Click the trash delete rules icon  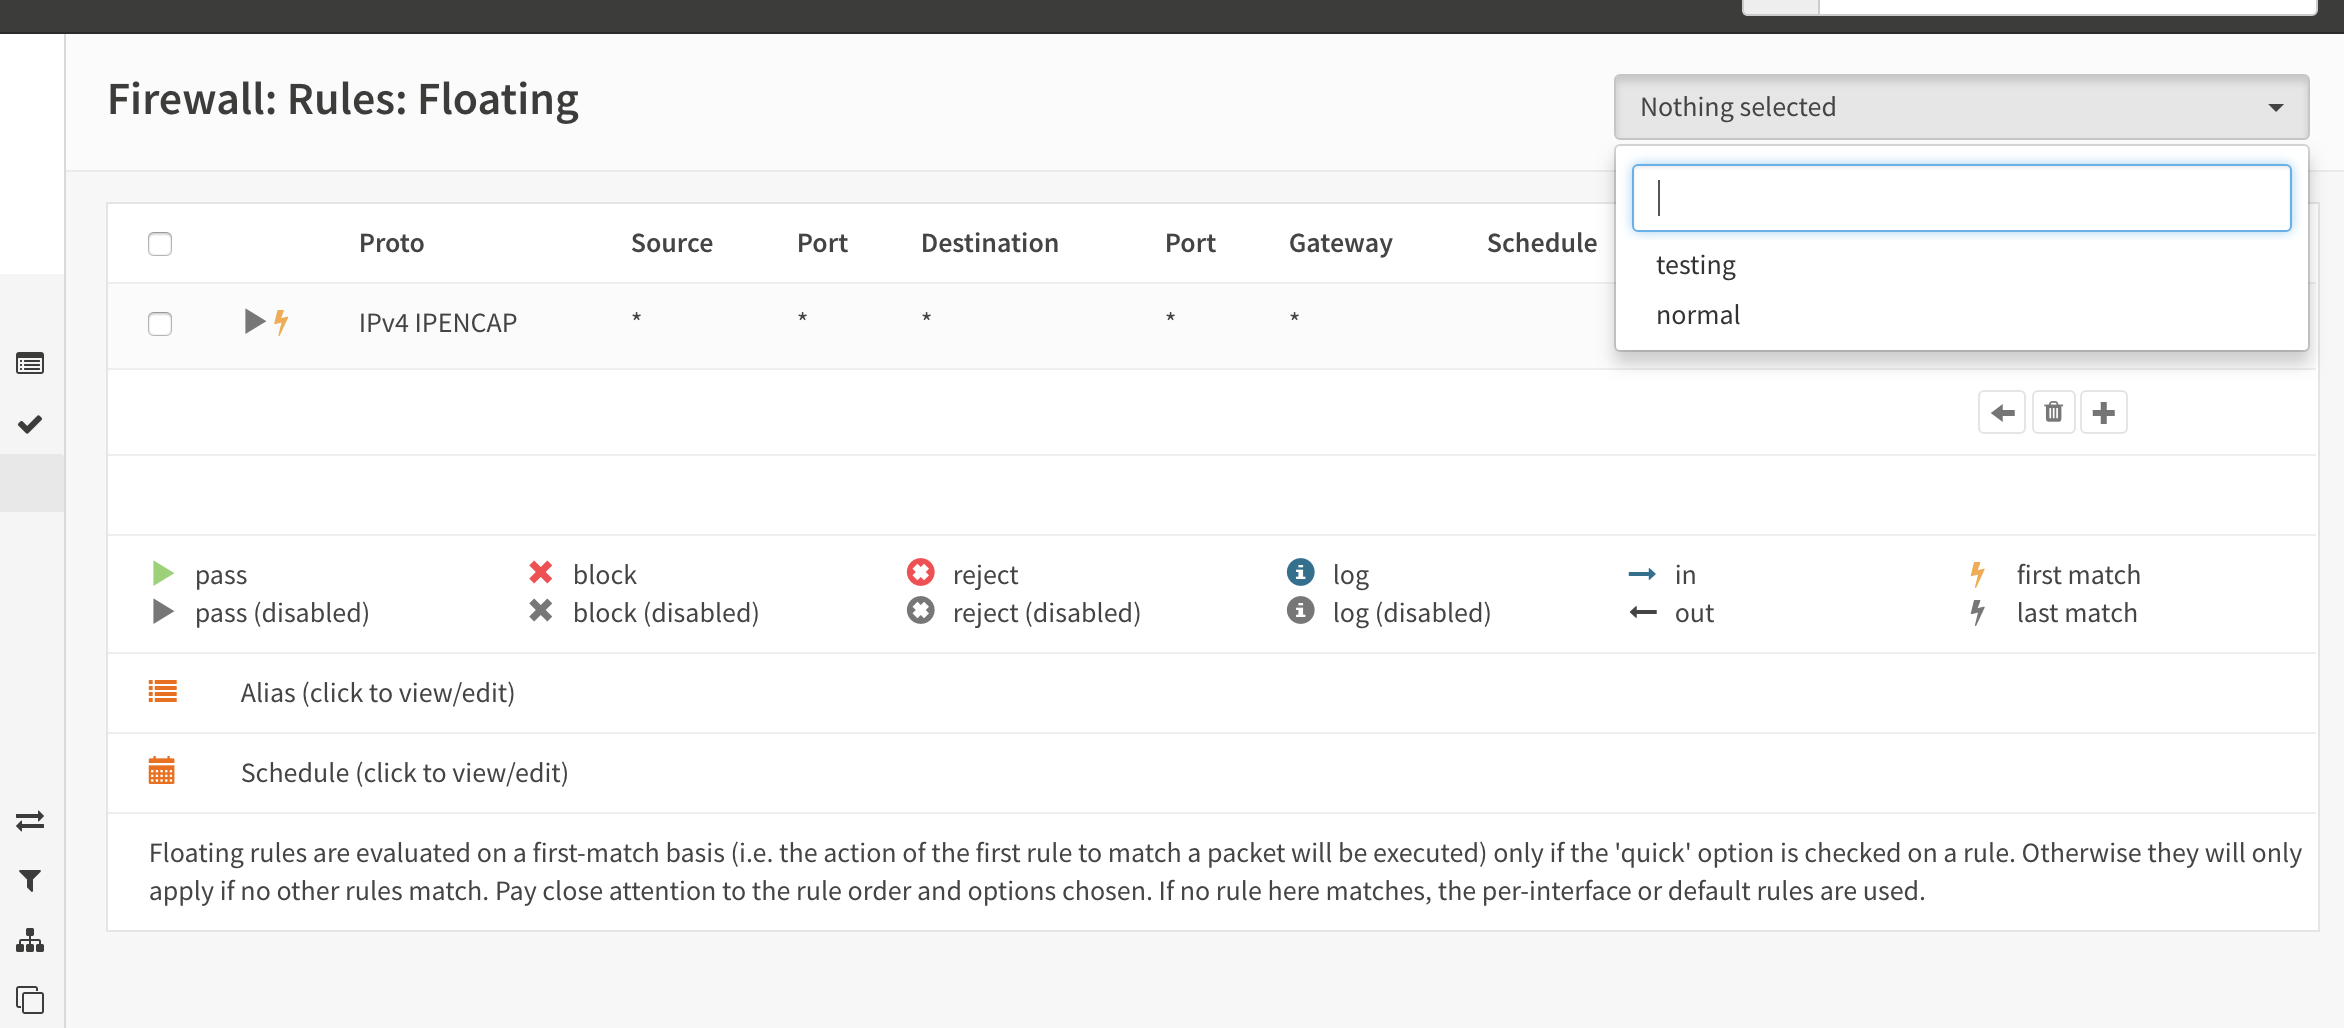2053,412
